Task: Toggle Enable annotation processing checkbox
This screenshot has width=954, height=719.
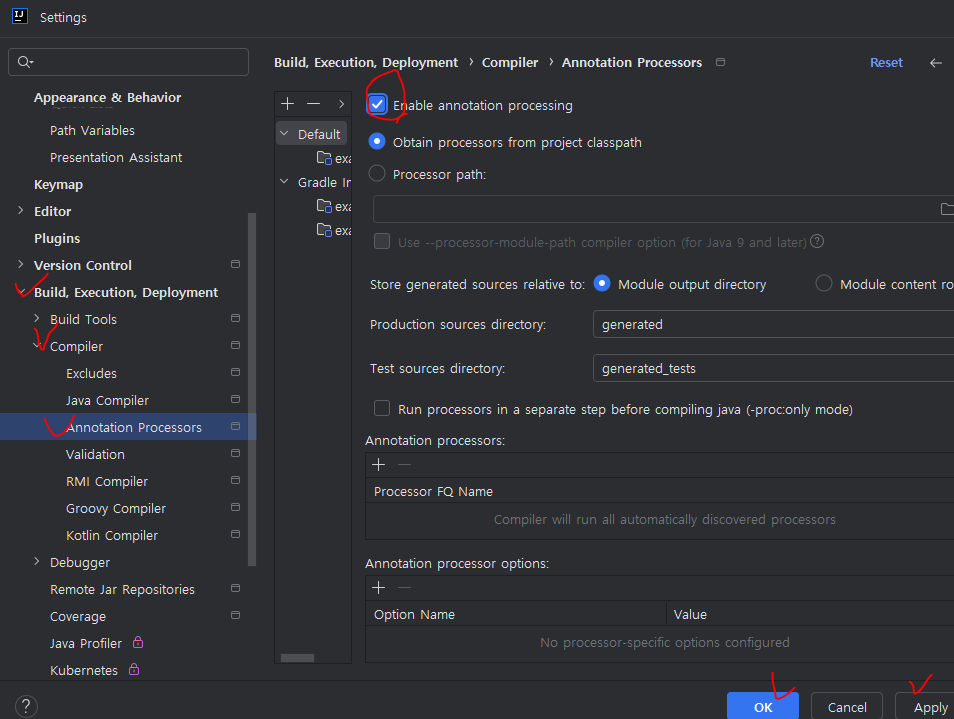Action: tap(377, 105)
